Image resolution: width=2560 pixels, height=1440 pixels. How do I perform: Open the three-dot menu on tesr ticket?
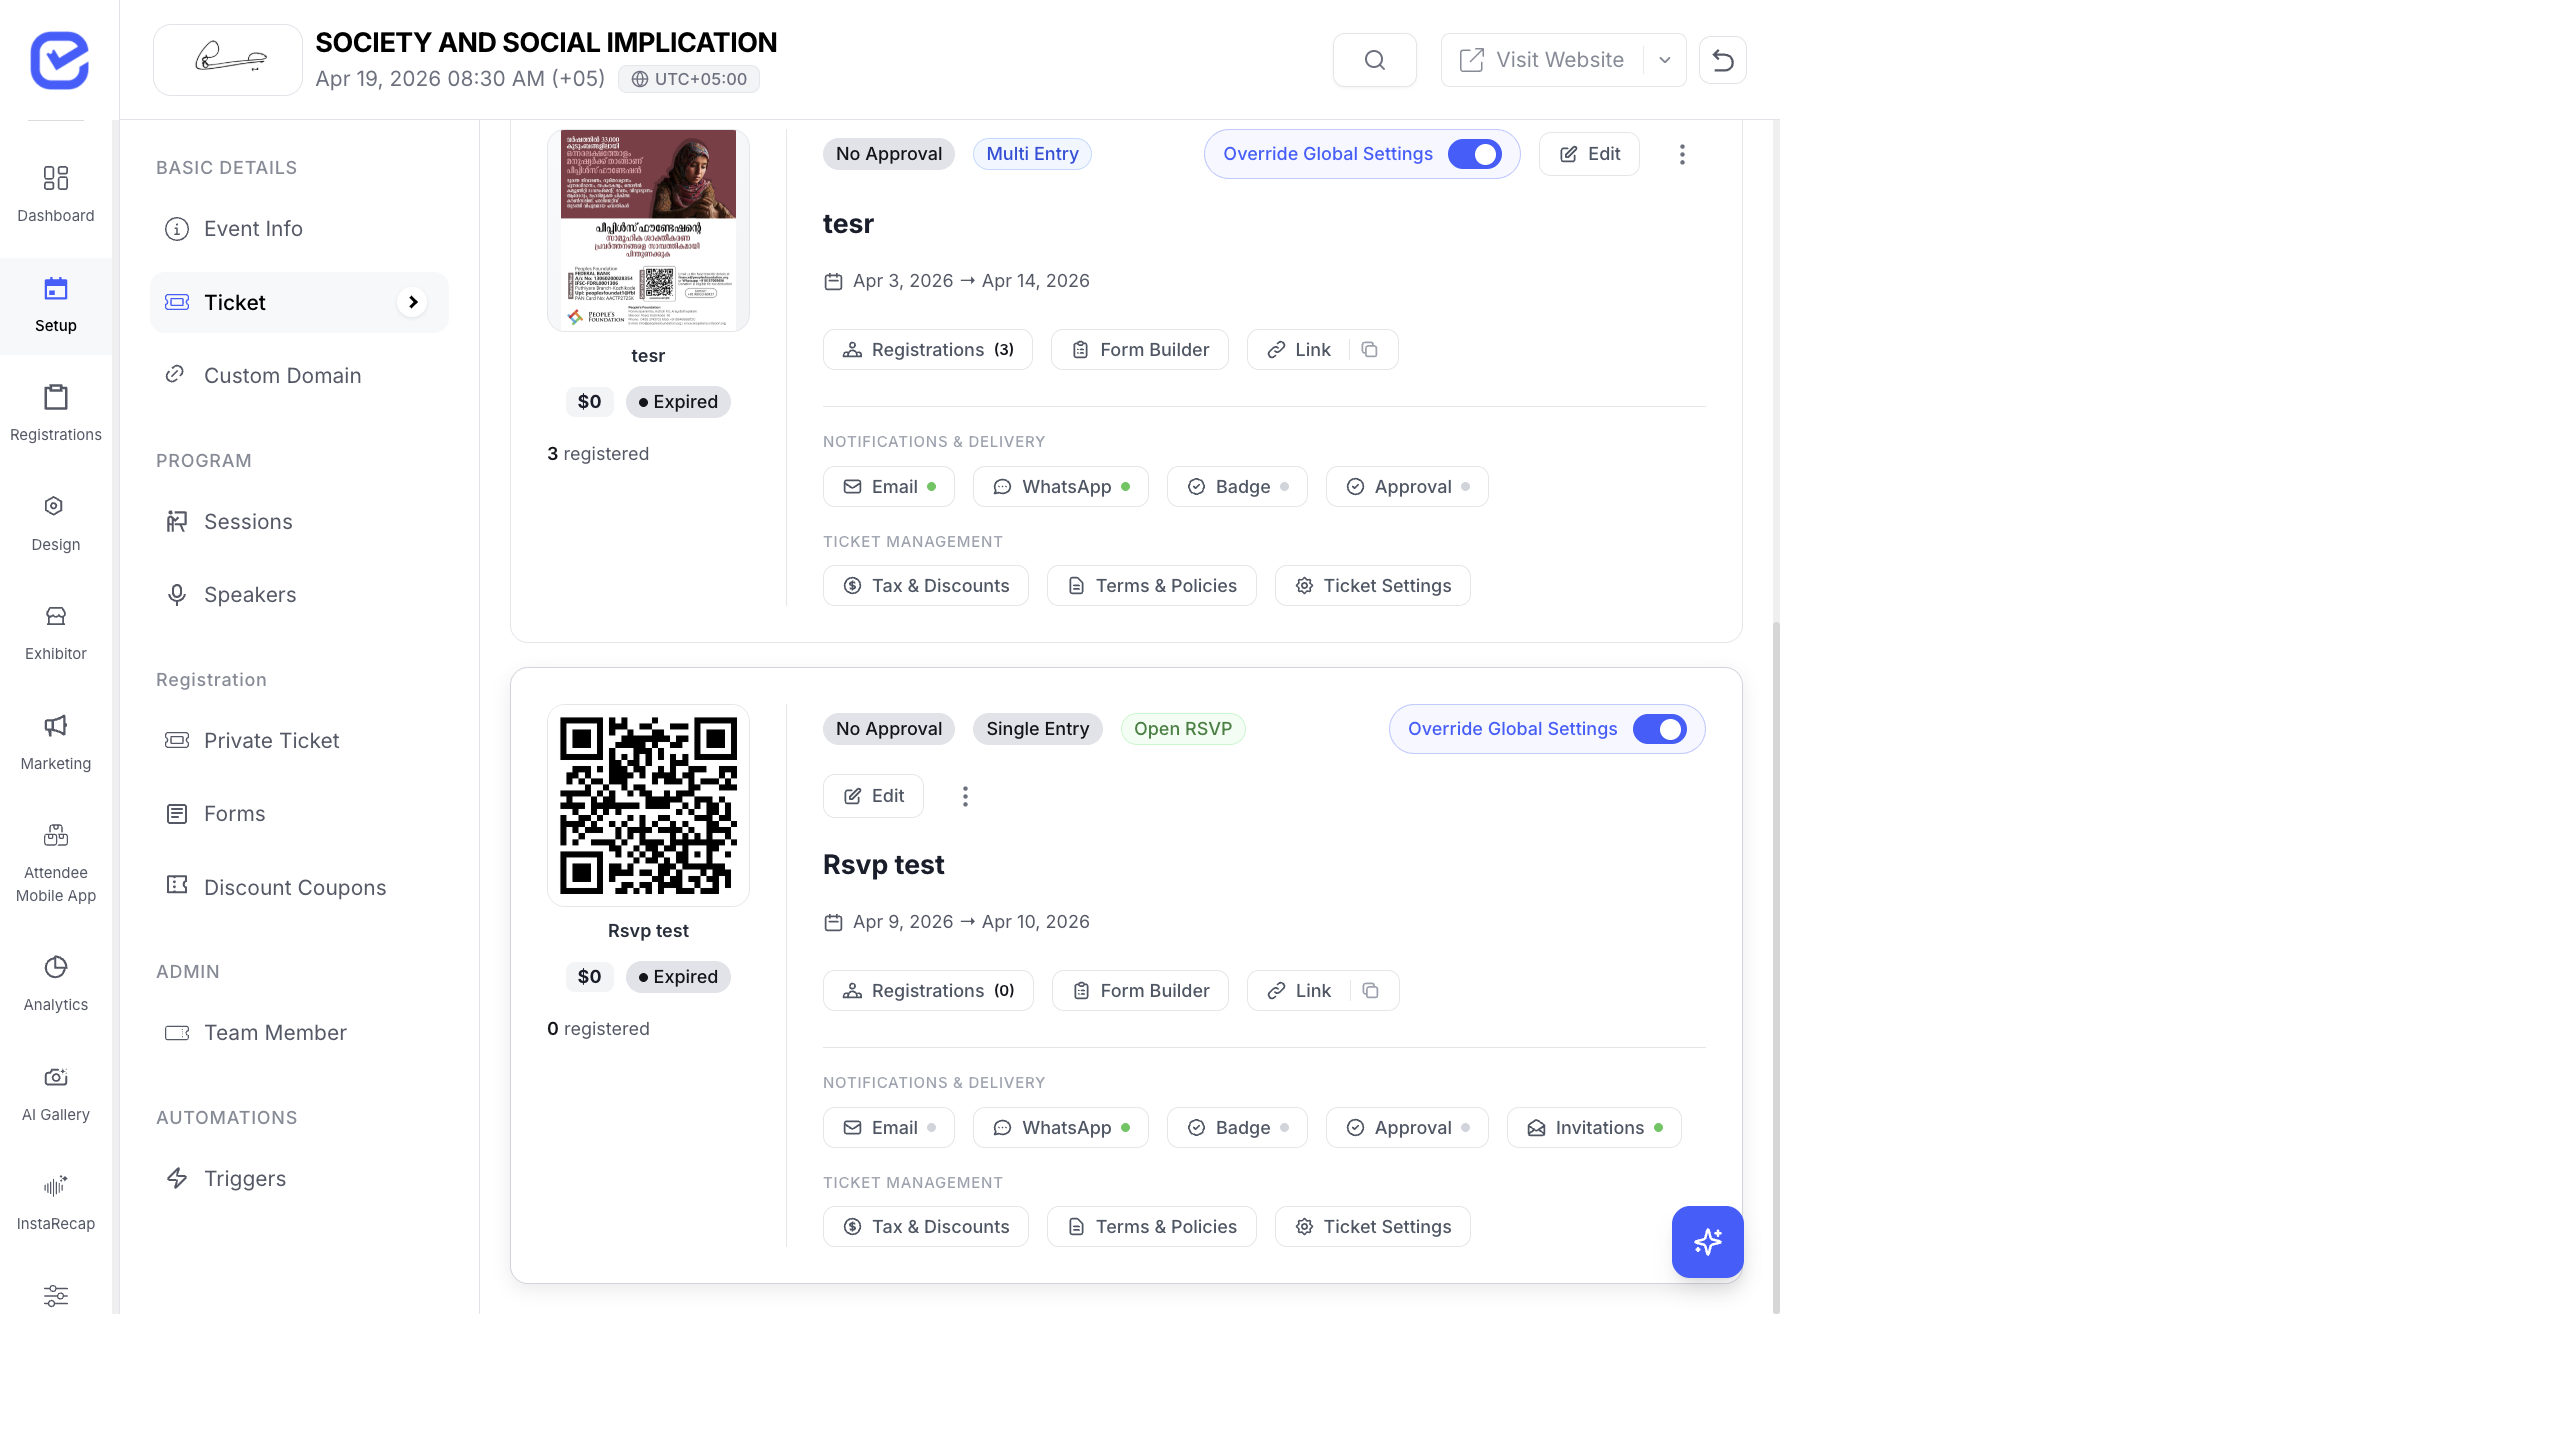click(x=1682, y=154)
